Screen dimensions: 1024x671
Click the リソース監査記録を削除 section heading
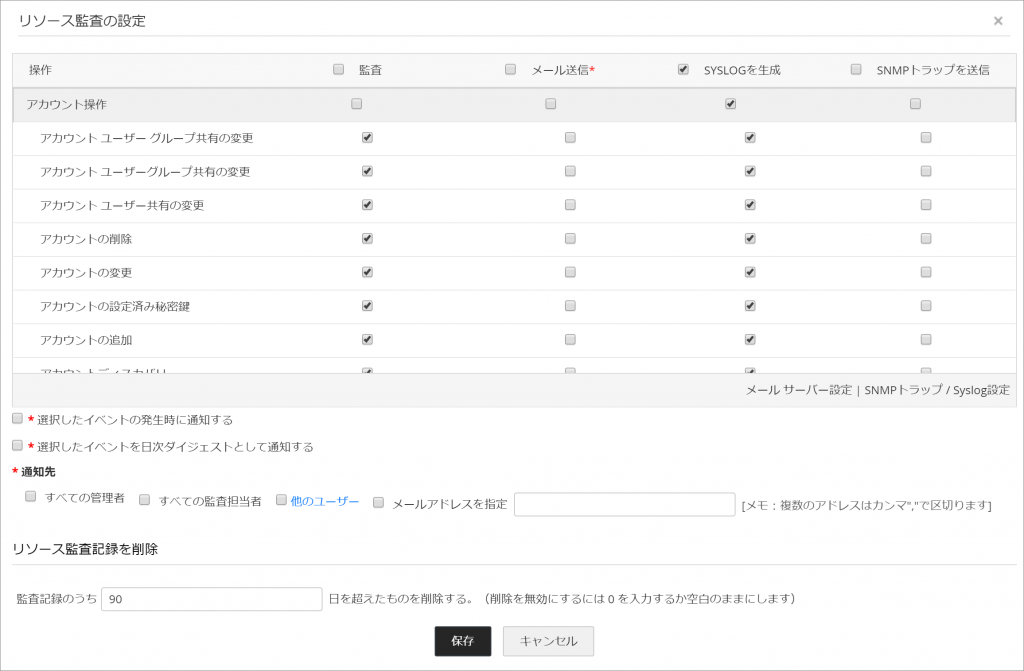[86, 549]
